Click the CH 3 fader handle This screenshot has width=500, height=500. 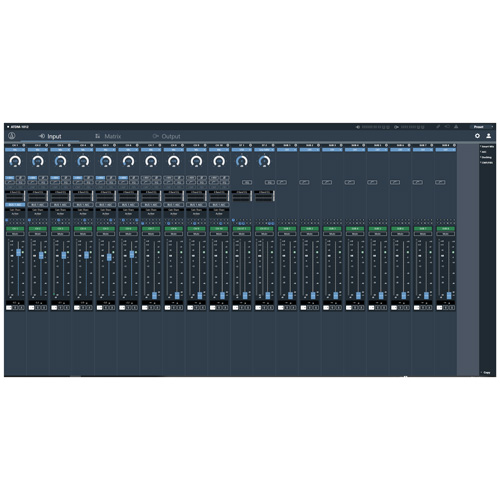pyautogui.click(x=64, y=255)
